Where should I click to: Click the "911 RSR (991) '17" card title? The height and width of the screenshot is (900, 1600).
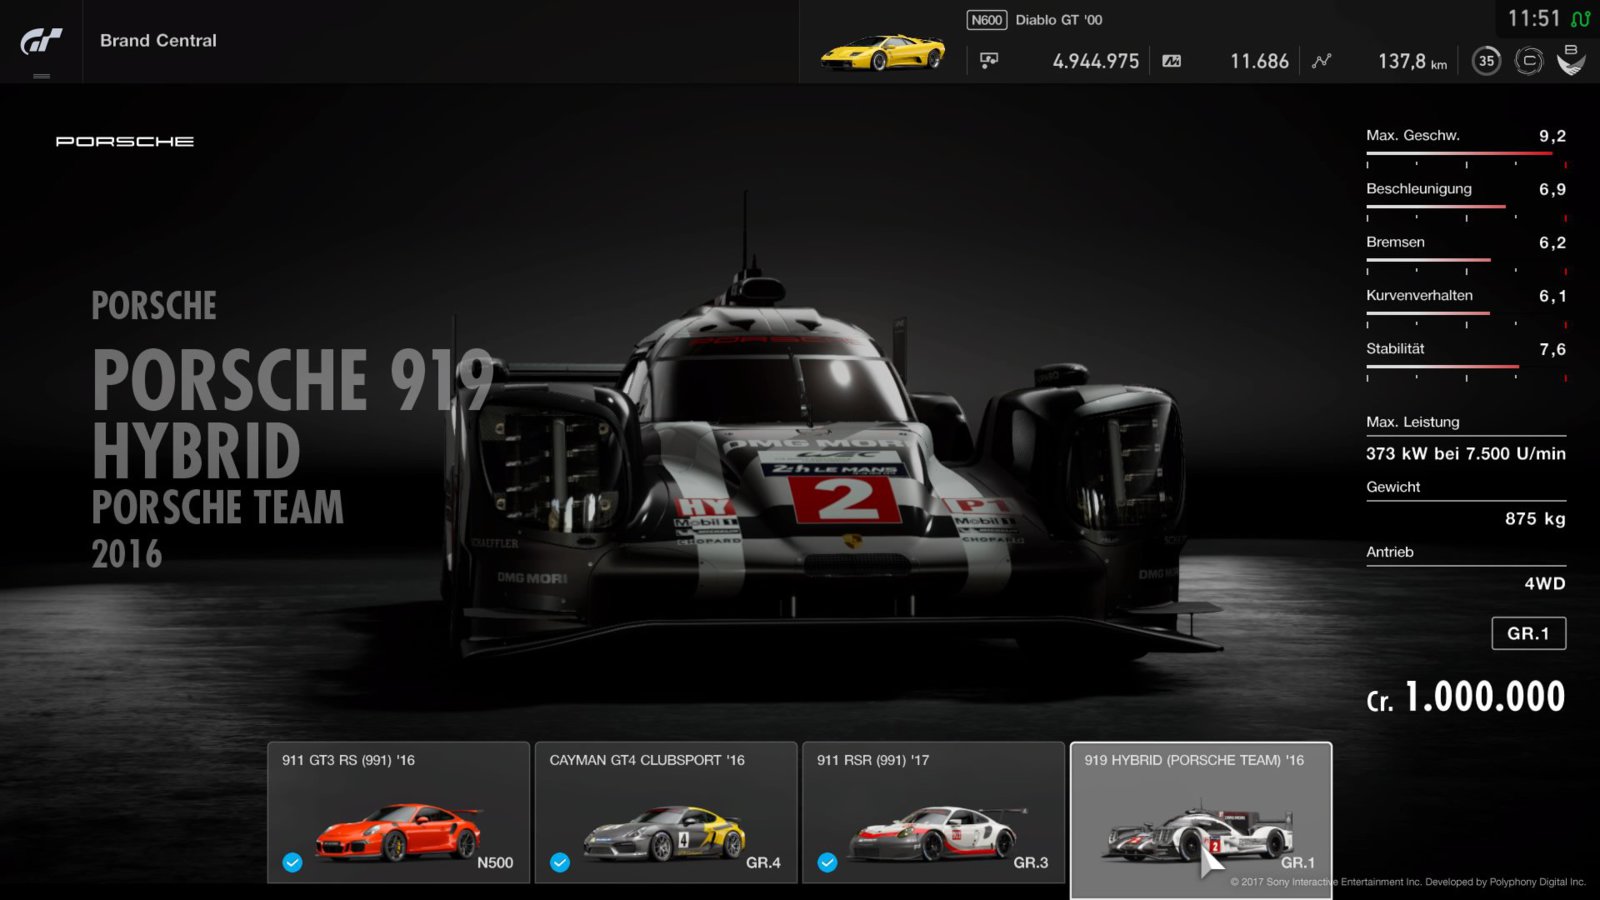click(873, 760)
